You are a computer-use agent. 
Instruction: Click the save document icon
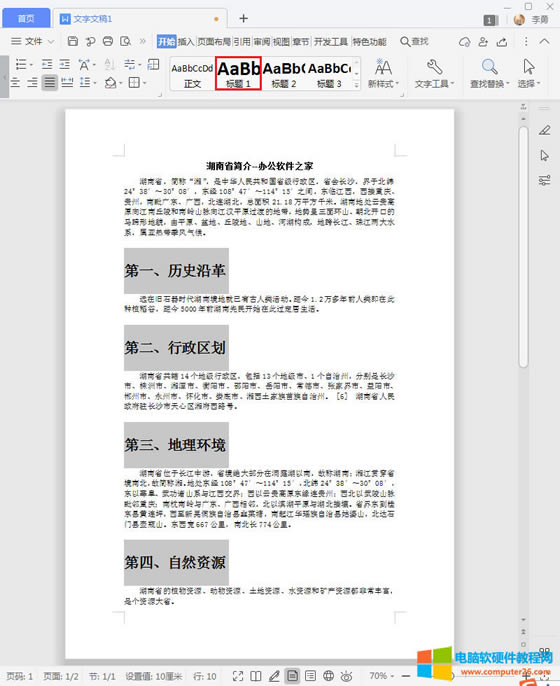point(73,41)
